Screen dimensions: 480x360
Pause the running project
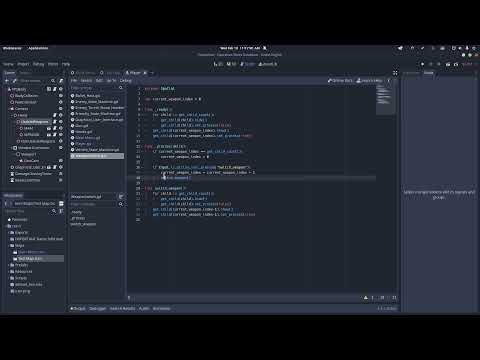coord(431,64)
